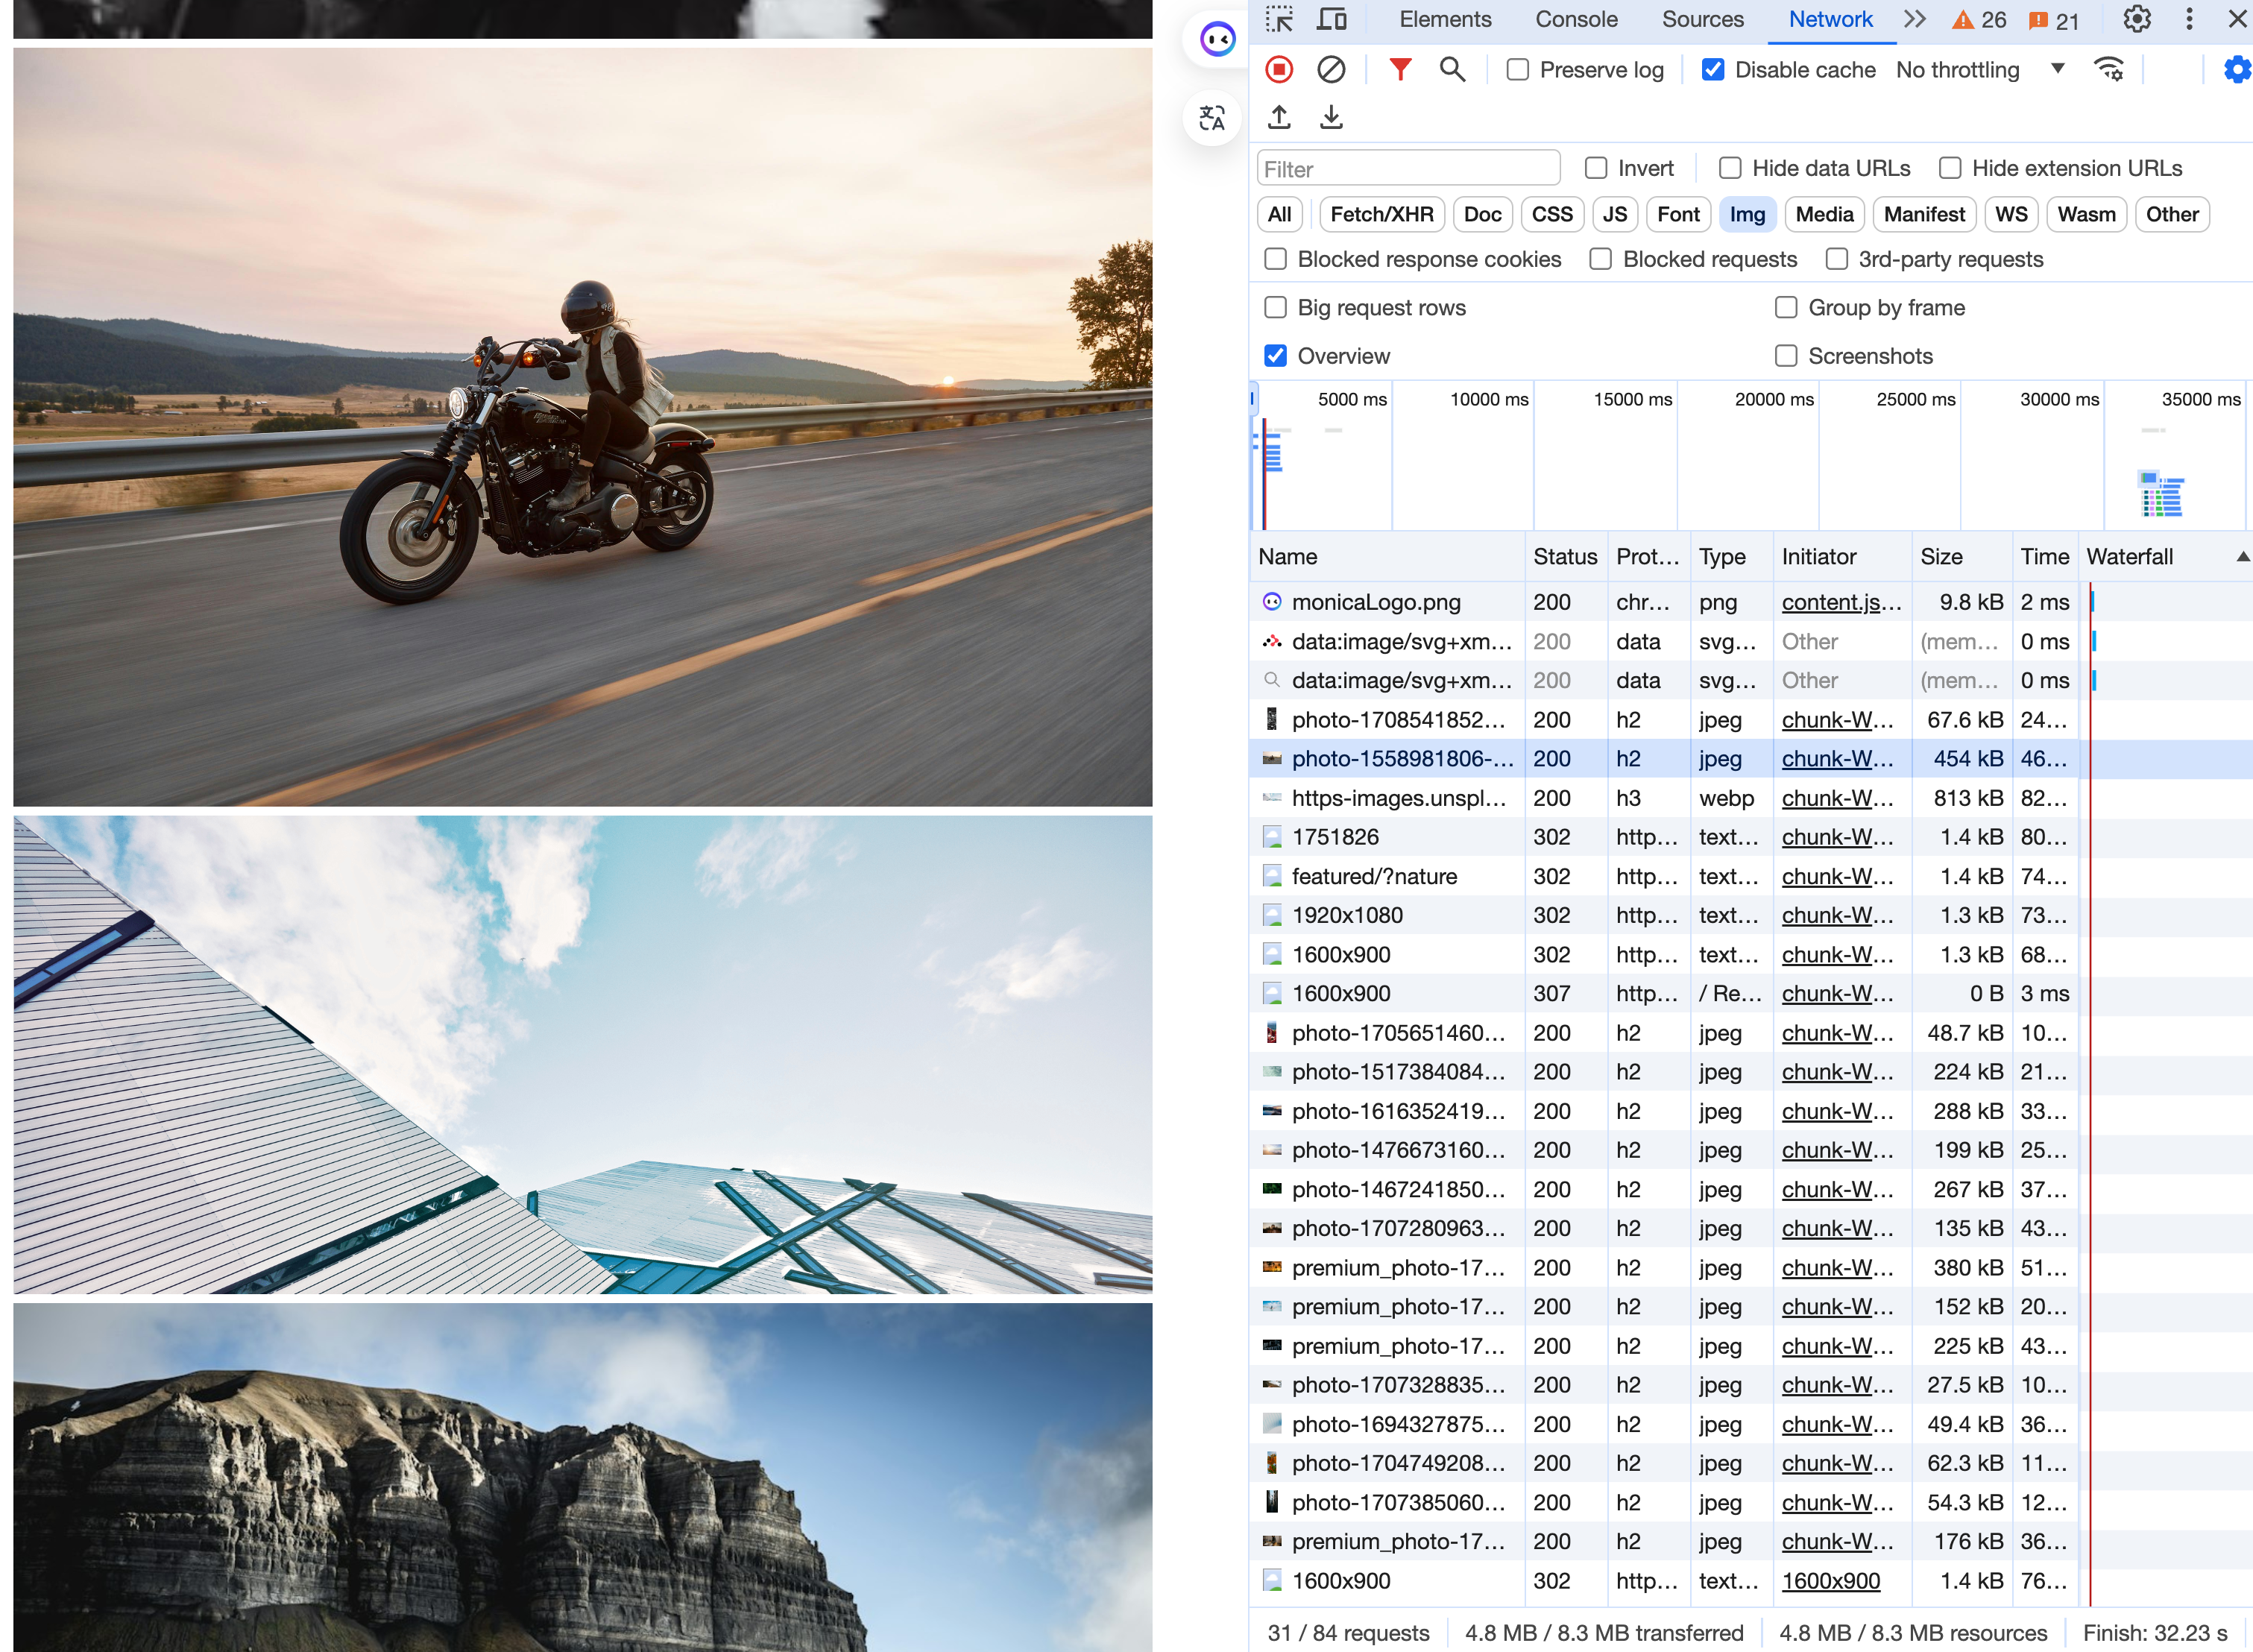This screenshot has width=2253, height=1652.
Task: Click the 1600x900 initiator link
Action: coord(1830,1581)
